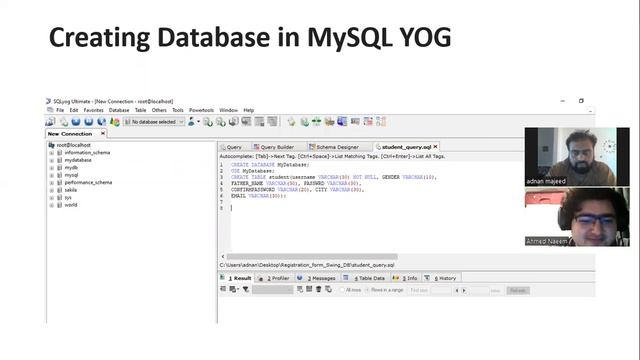This screenshot has width=640, height=360.
Task: Open the user manager dropdown arrow
Action: tap(198, 122)
